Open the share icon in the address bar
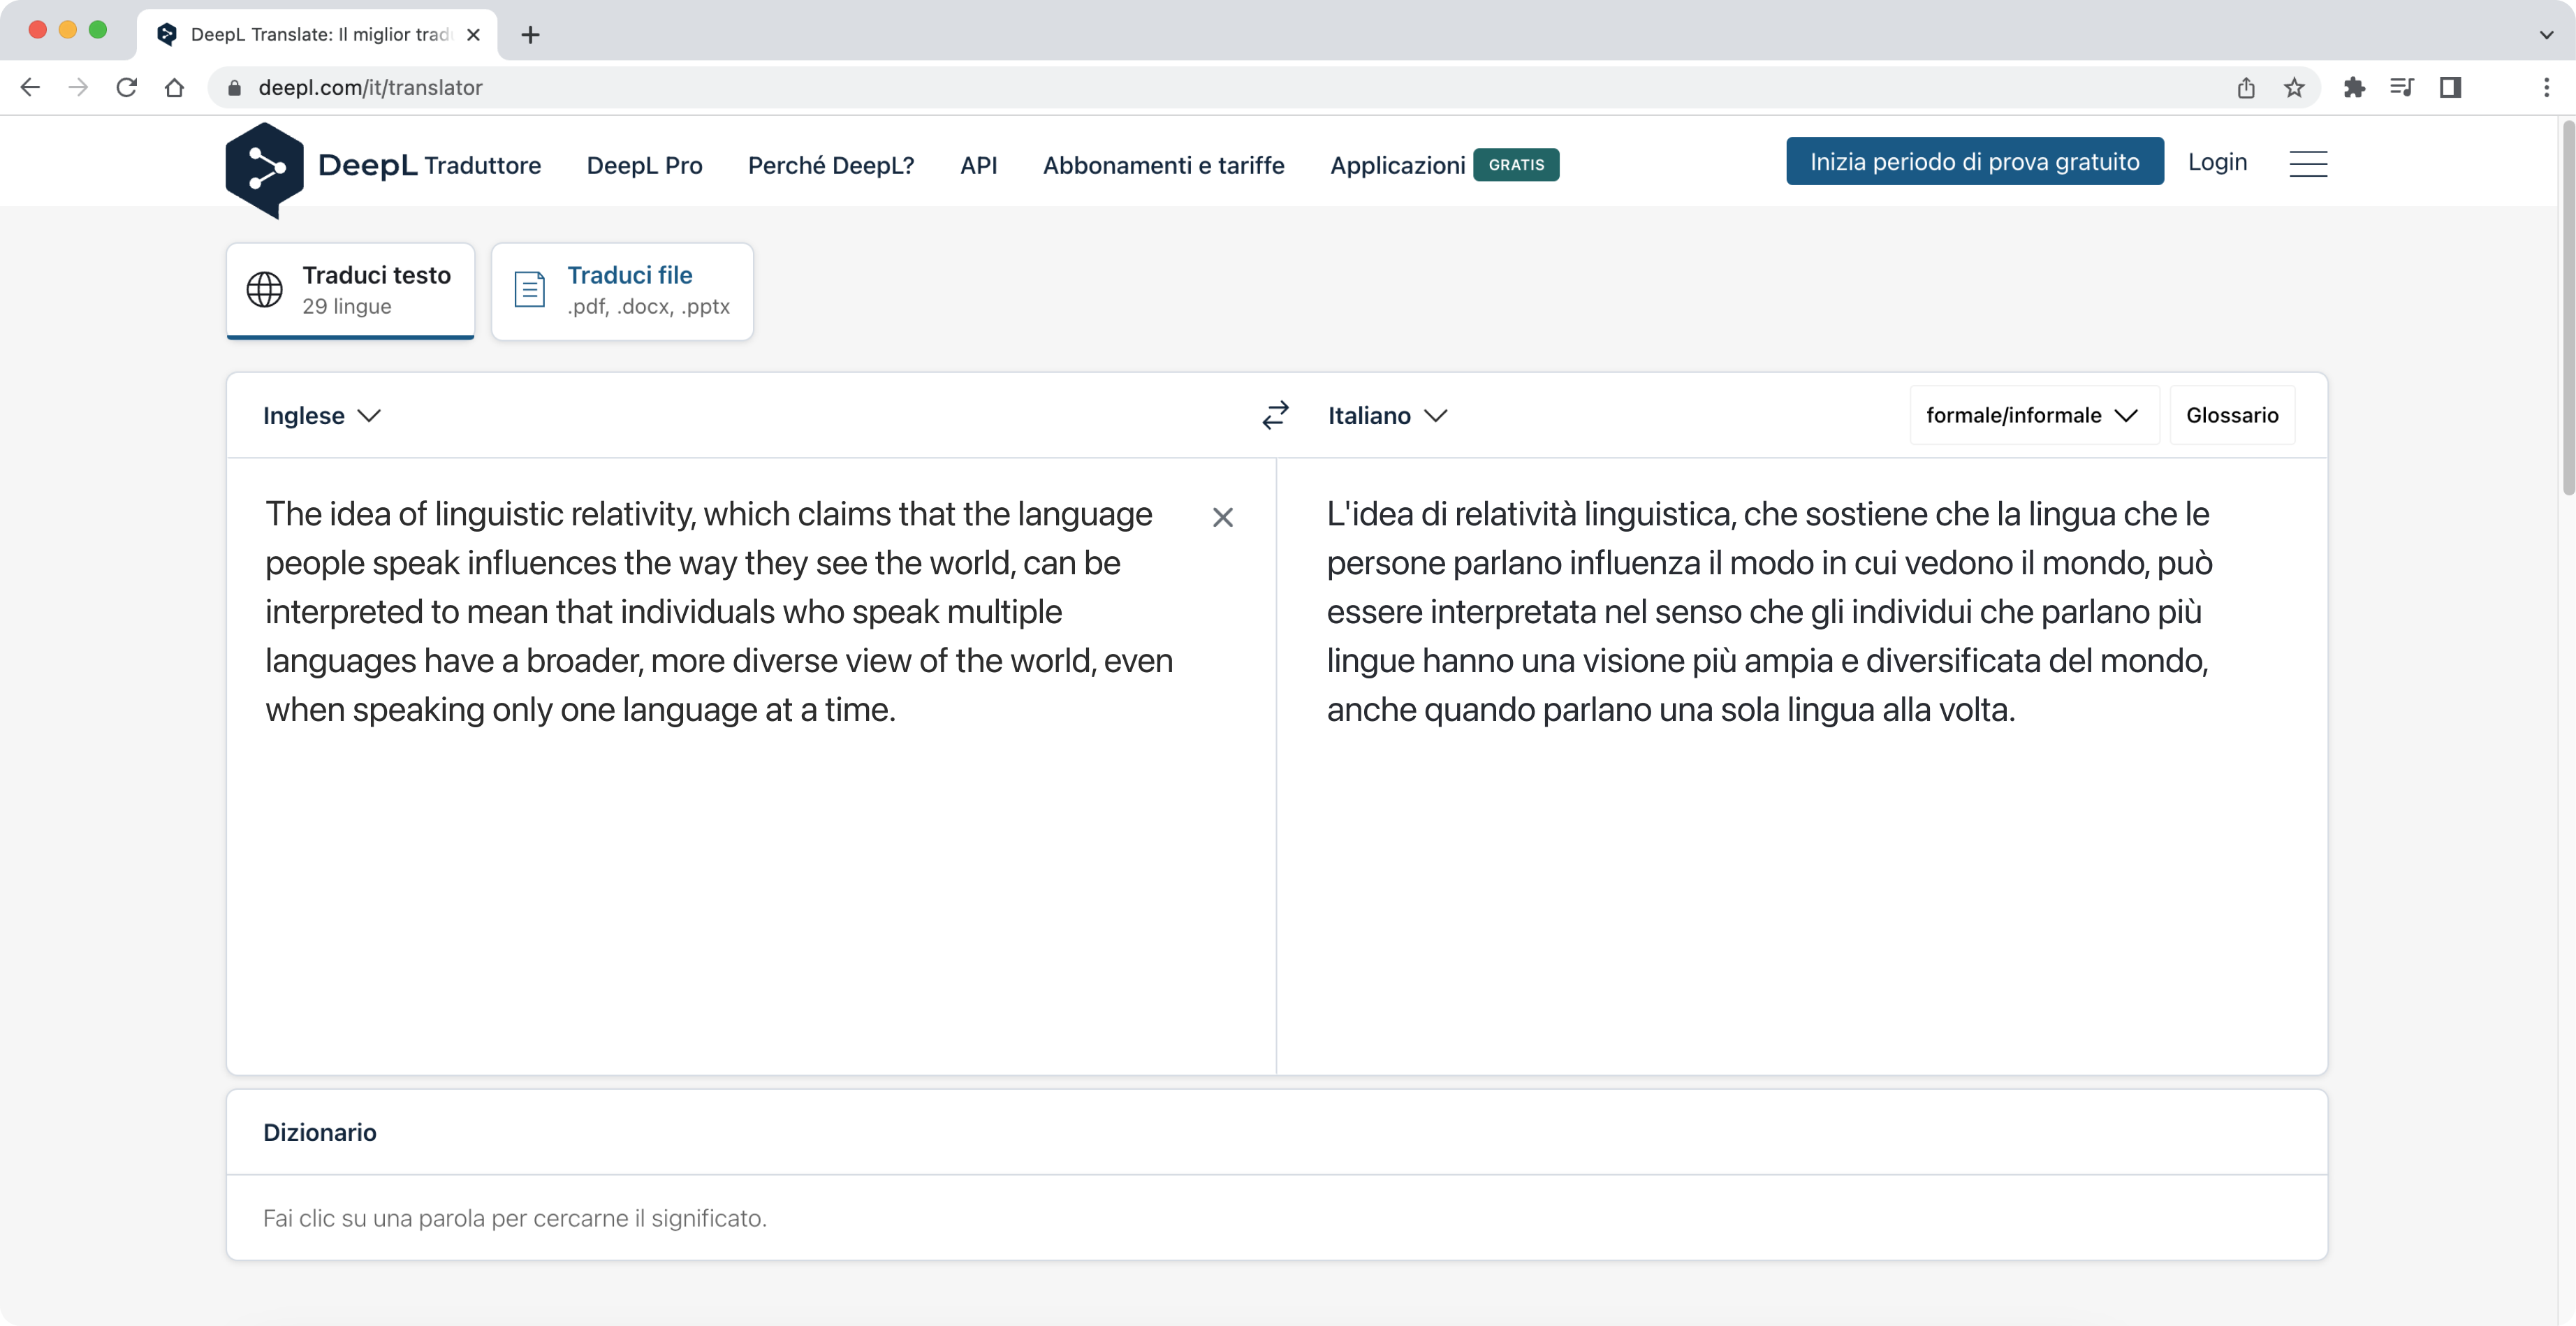2576x1326 pixels. point(2246,87)
